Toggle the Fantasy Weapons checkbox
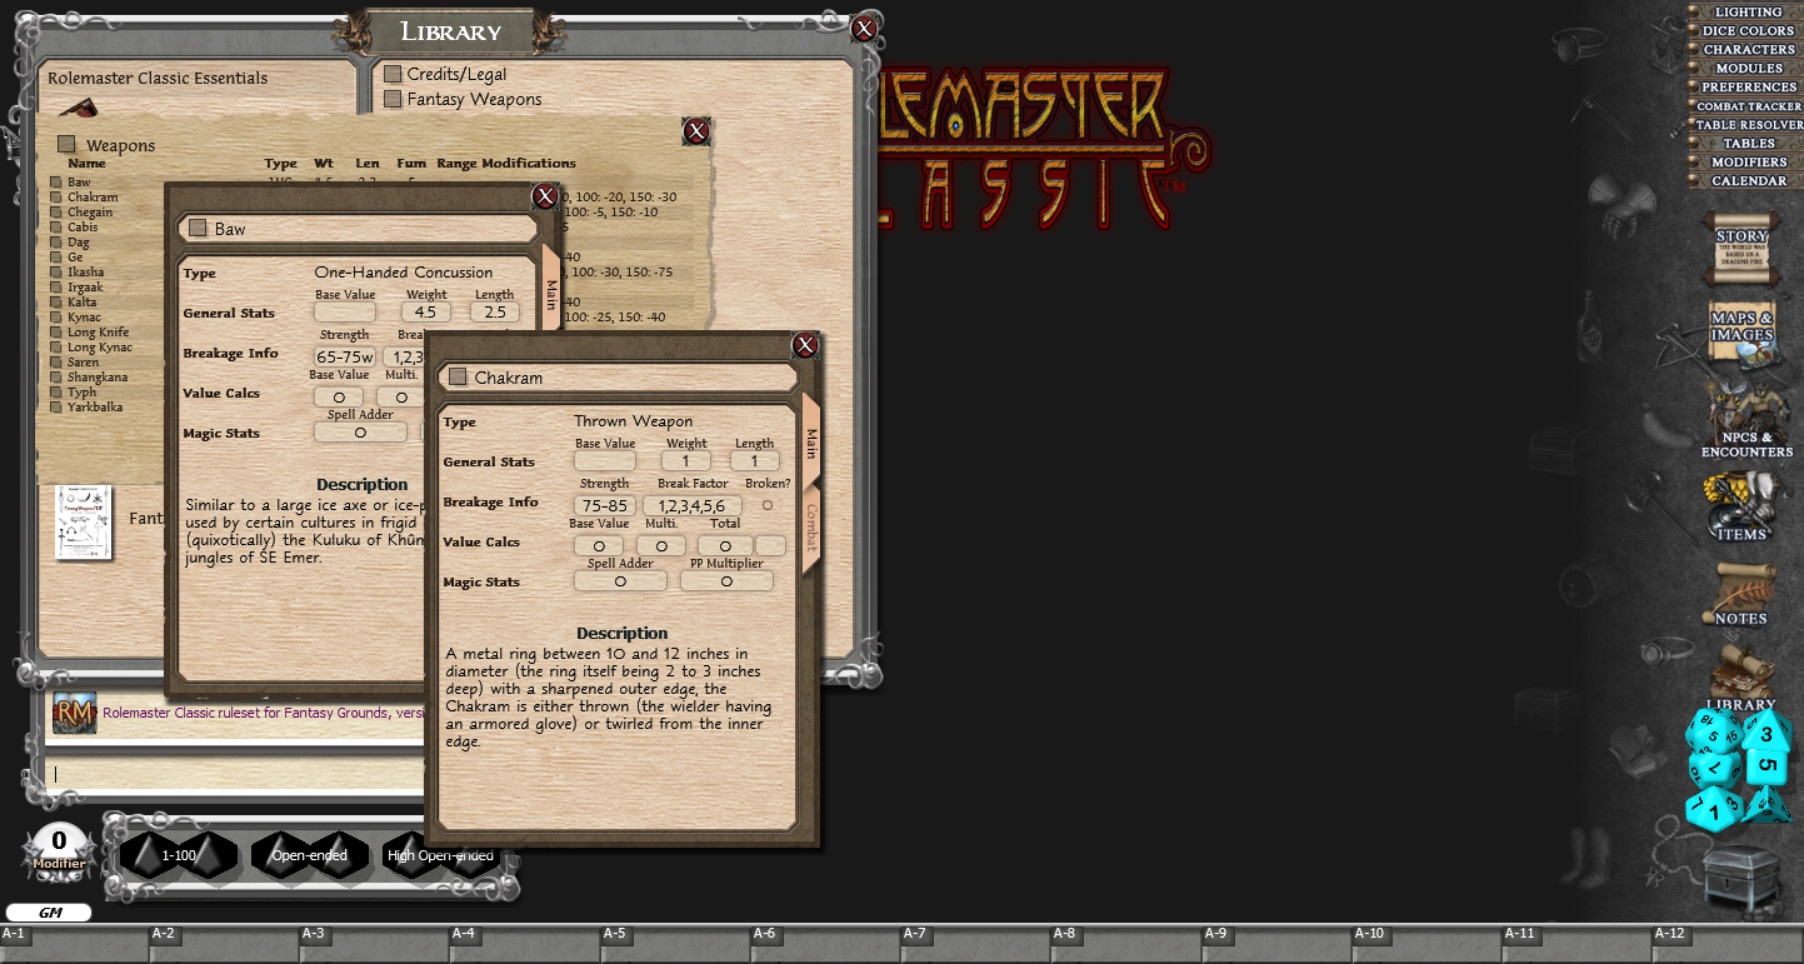The height and width of the screenshot is (964, 1804). tap(392, 99)
